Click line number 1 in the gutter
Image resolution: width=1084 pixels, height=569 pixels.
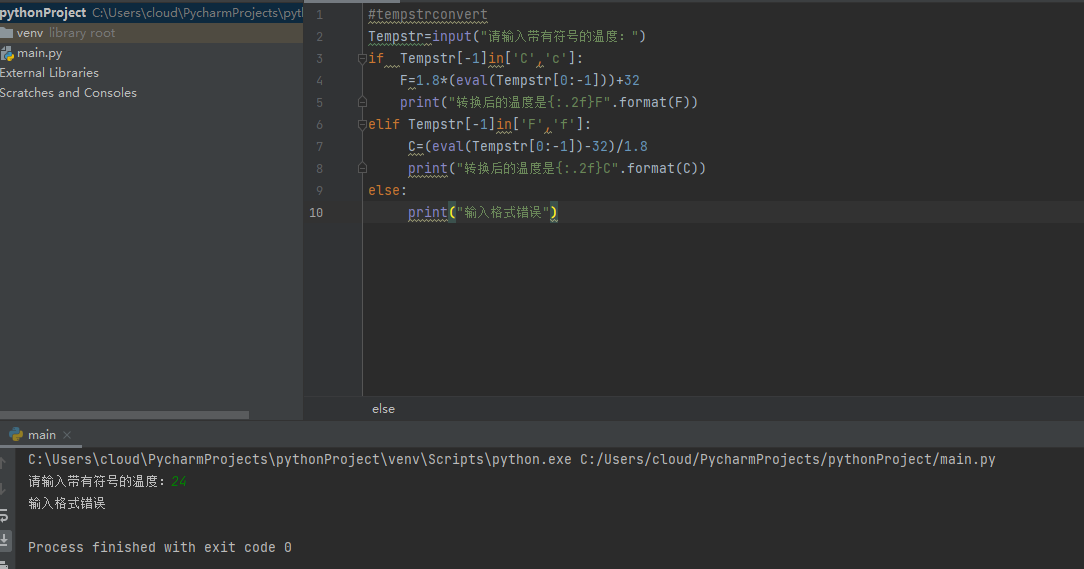[x=319, y=15]
